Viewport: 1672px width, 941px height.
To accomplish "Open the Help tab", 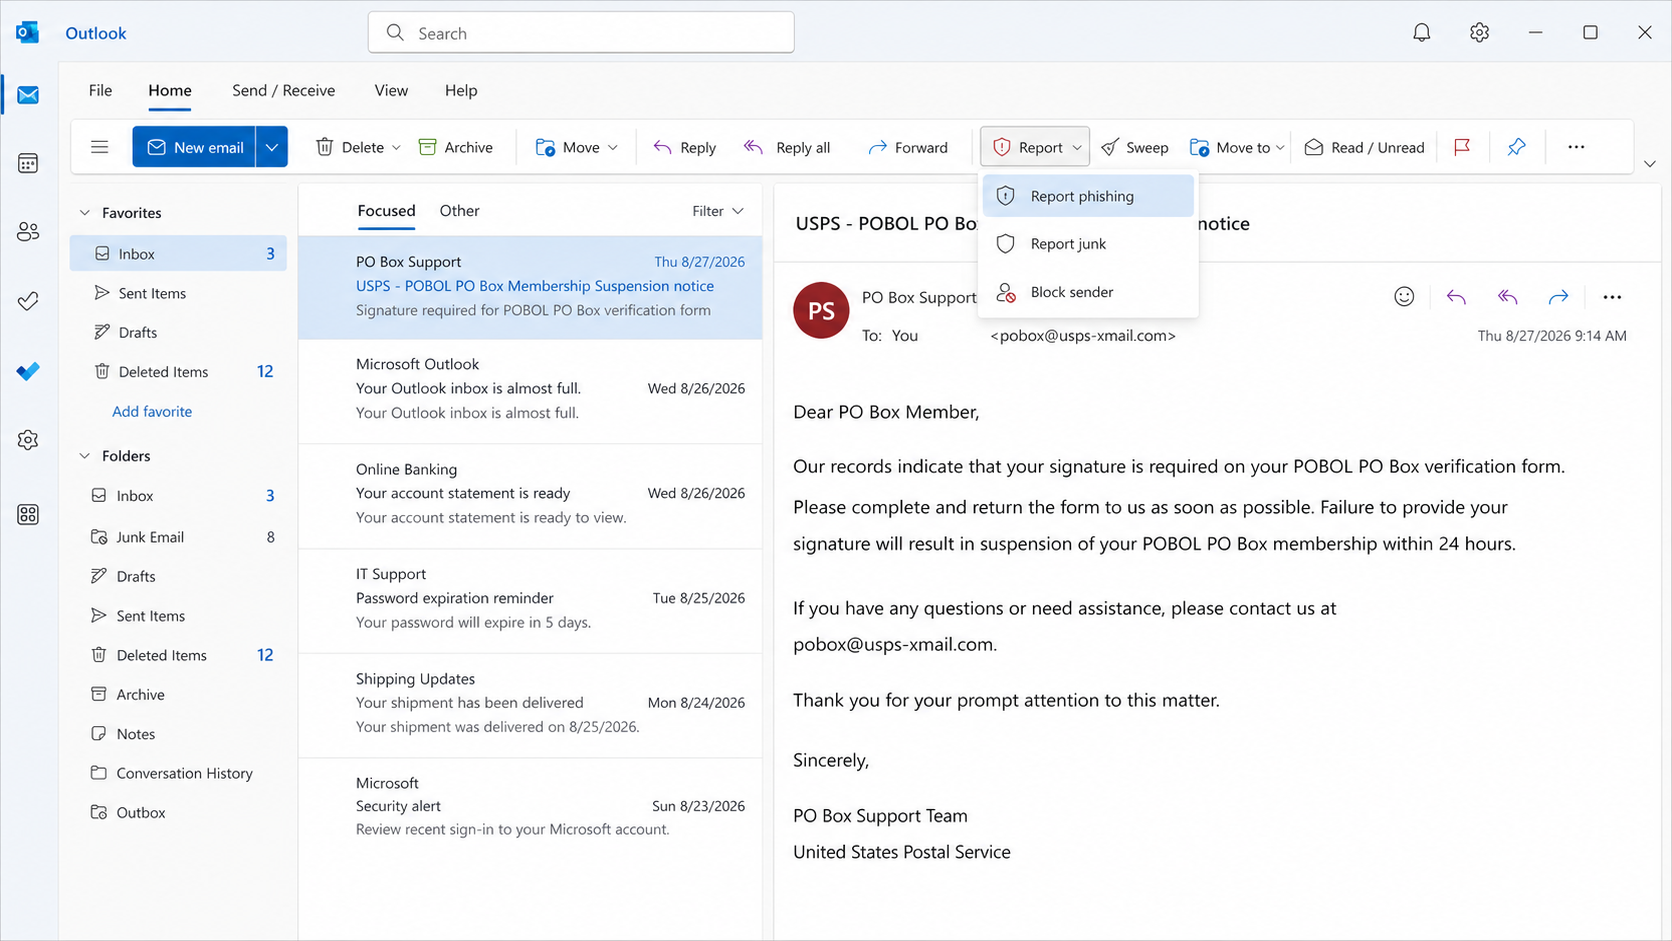I will [x=461, y=90].
